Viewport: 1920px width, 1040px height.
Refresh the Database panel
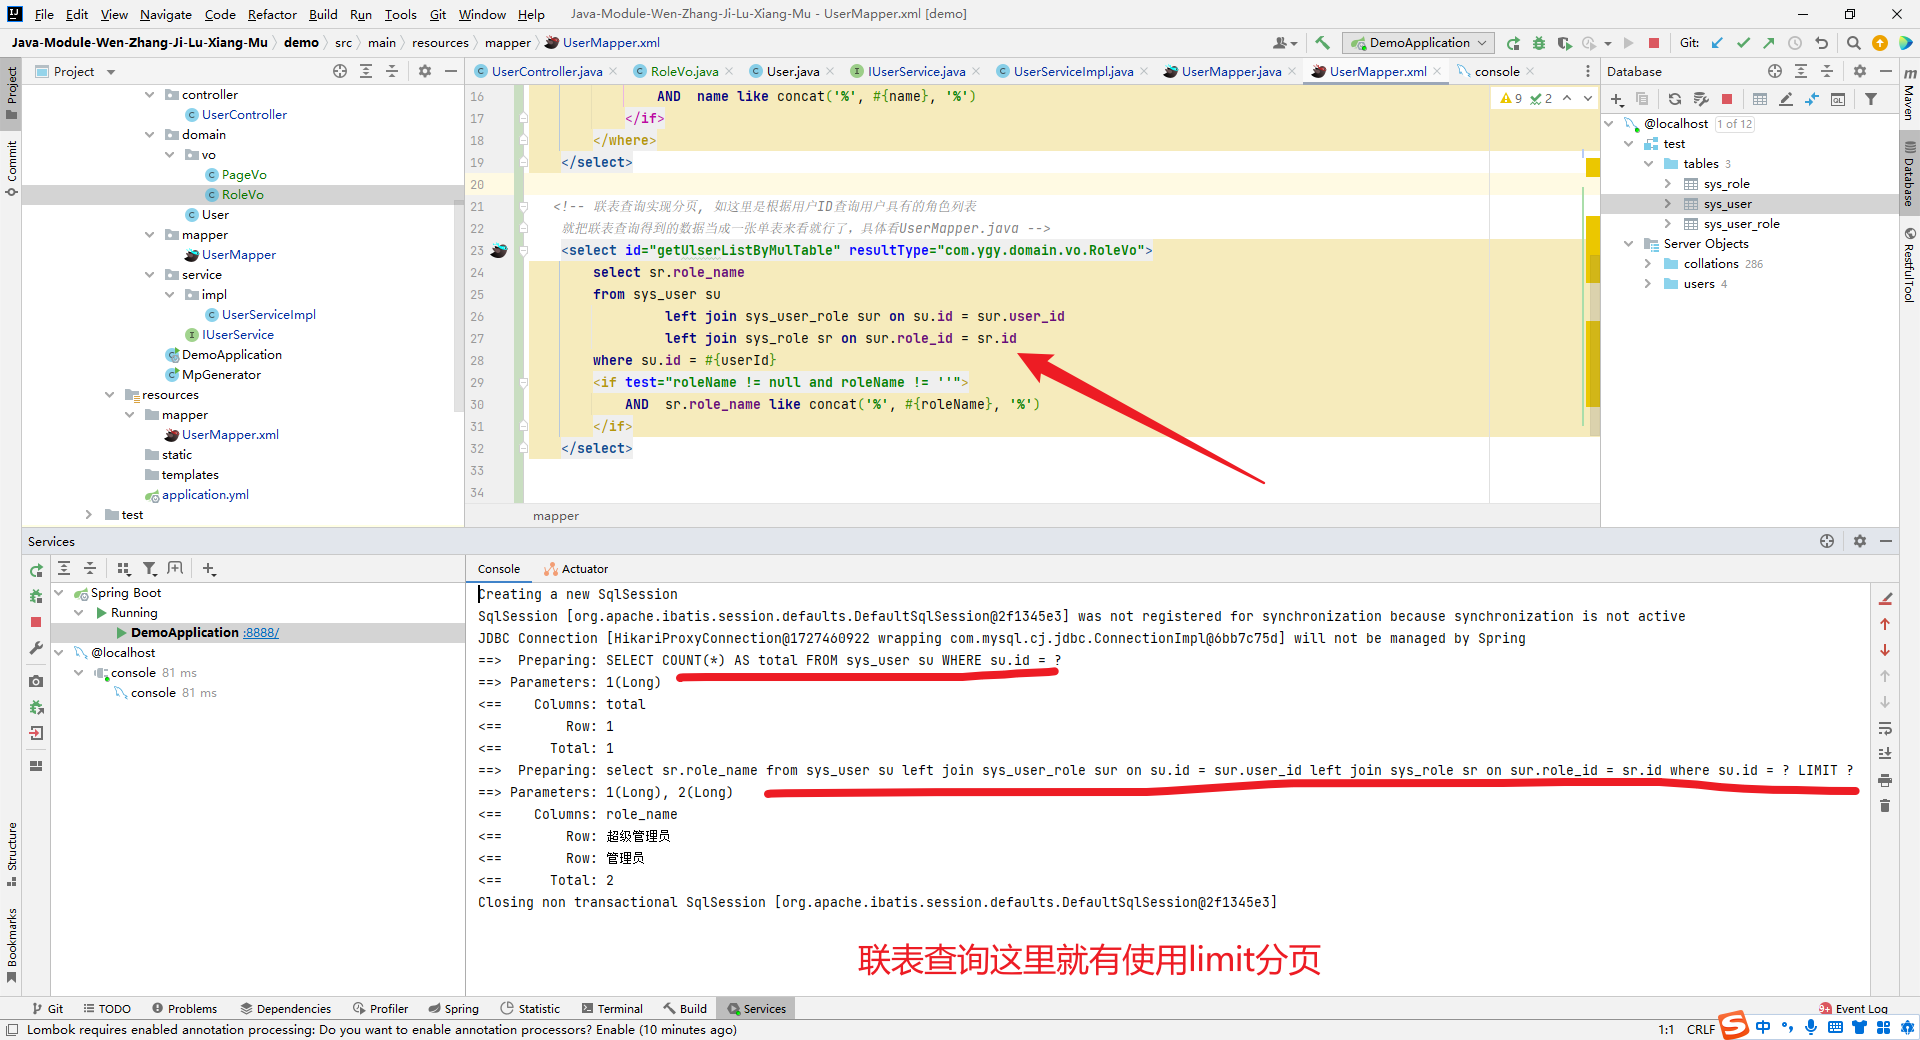(x=1675, y=99)
